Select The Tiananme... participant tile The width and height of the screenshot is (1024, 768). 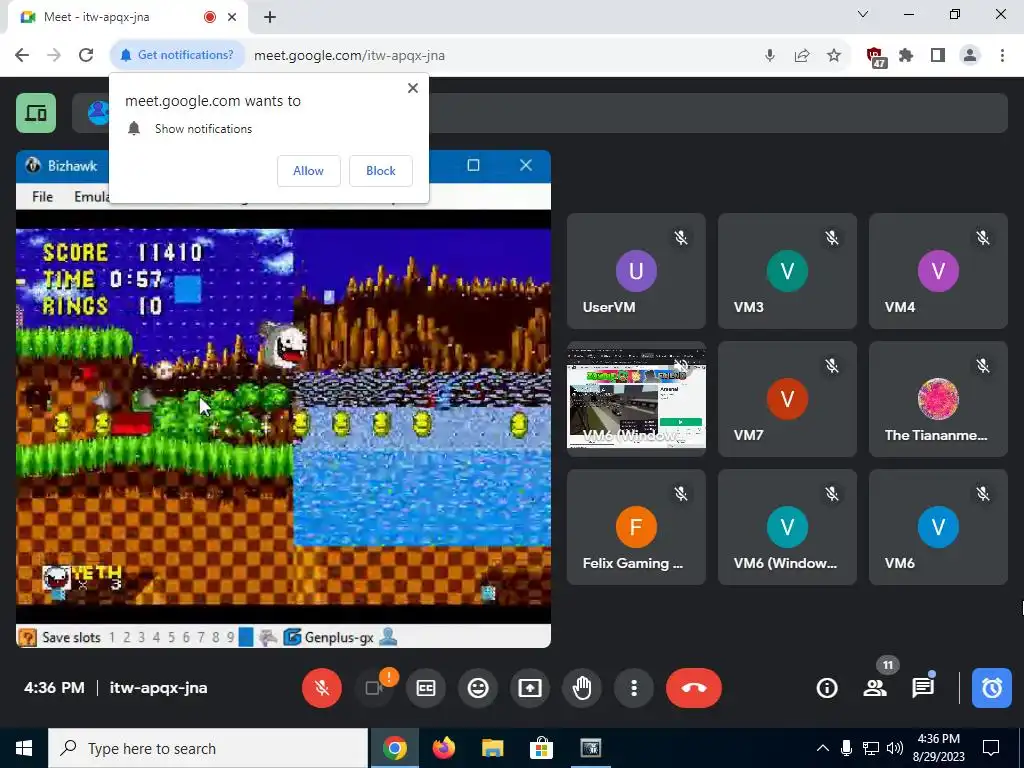[938, 399]
